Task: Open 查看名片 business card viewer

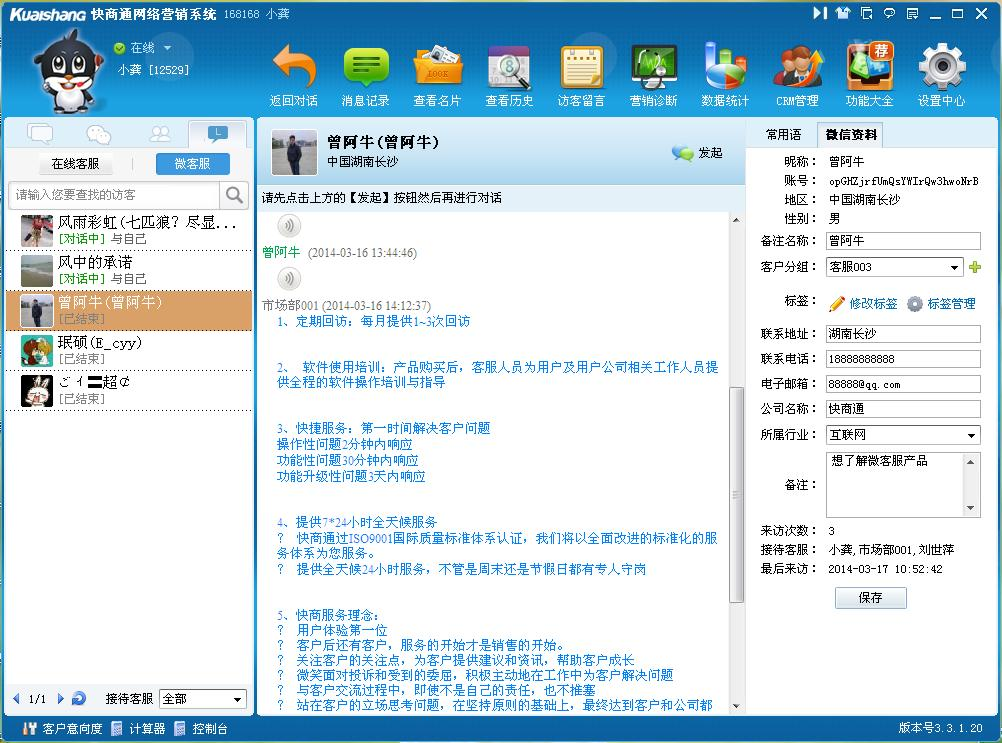Action: pyautogui.click(x=437, y=68)
